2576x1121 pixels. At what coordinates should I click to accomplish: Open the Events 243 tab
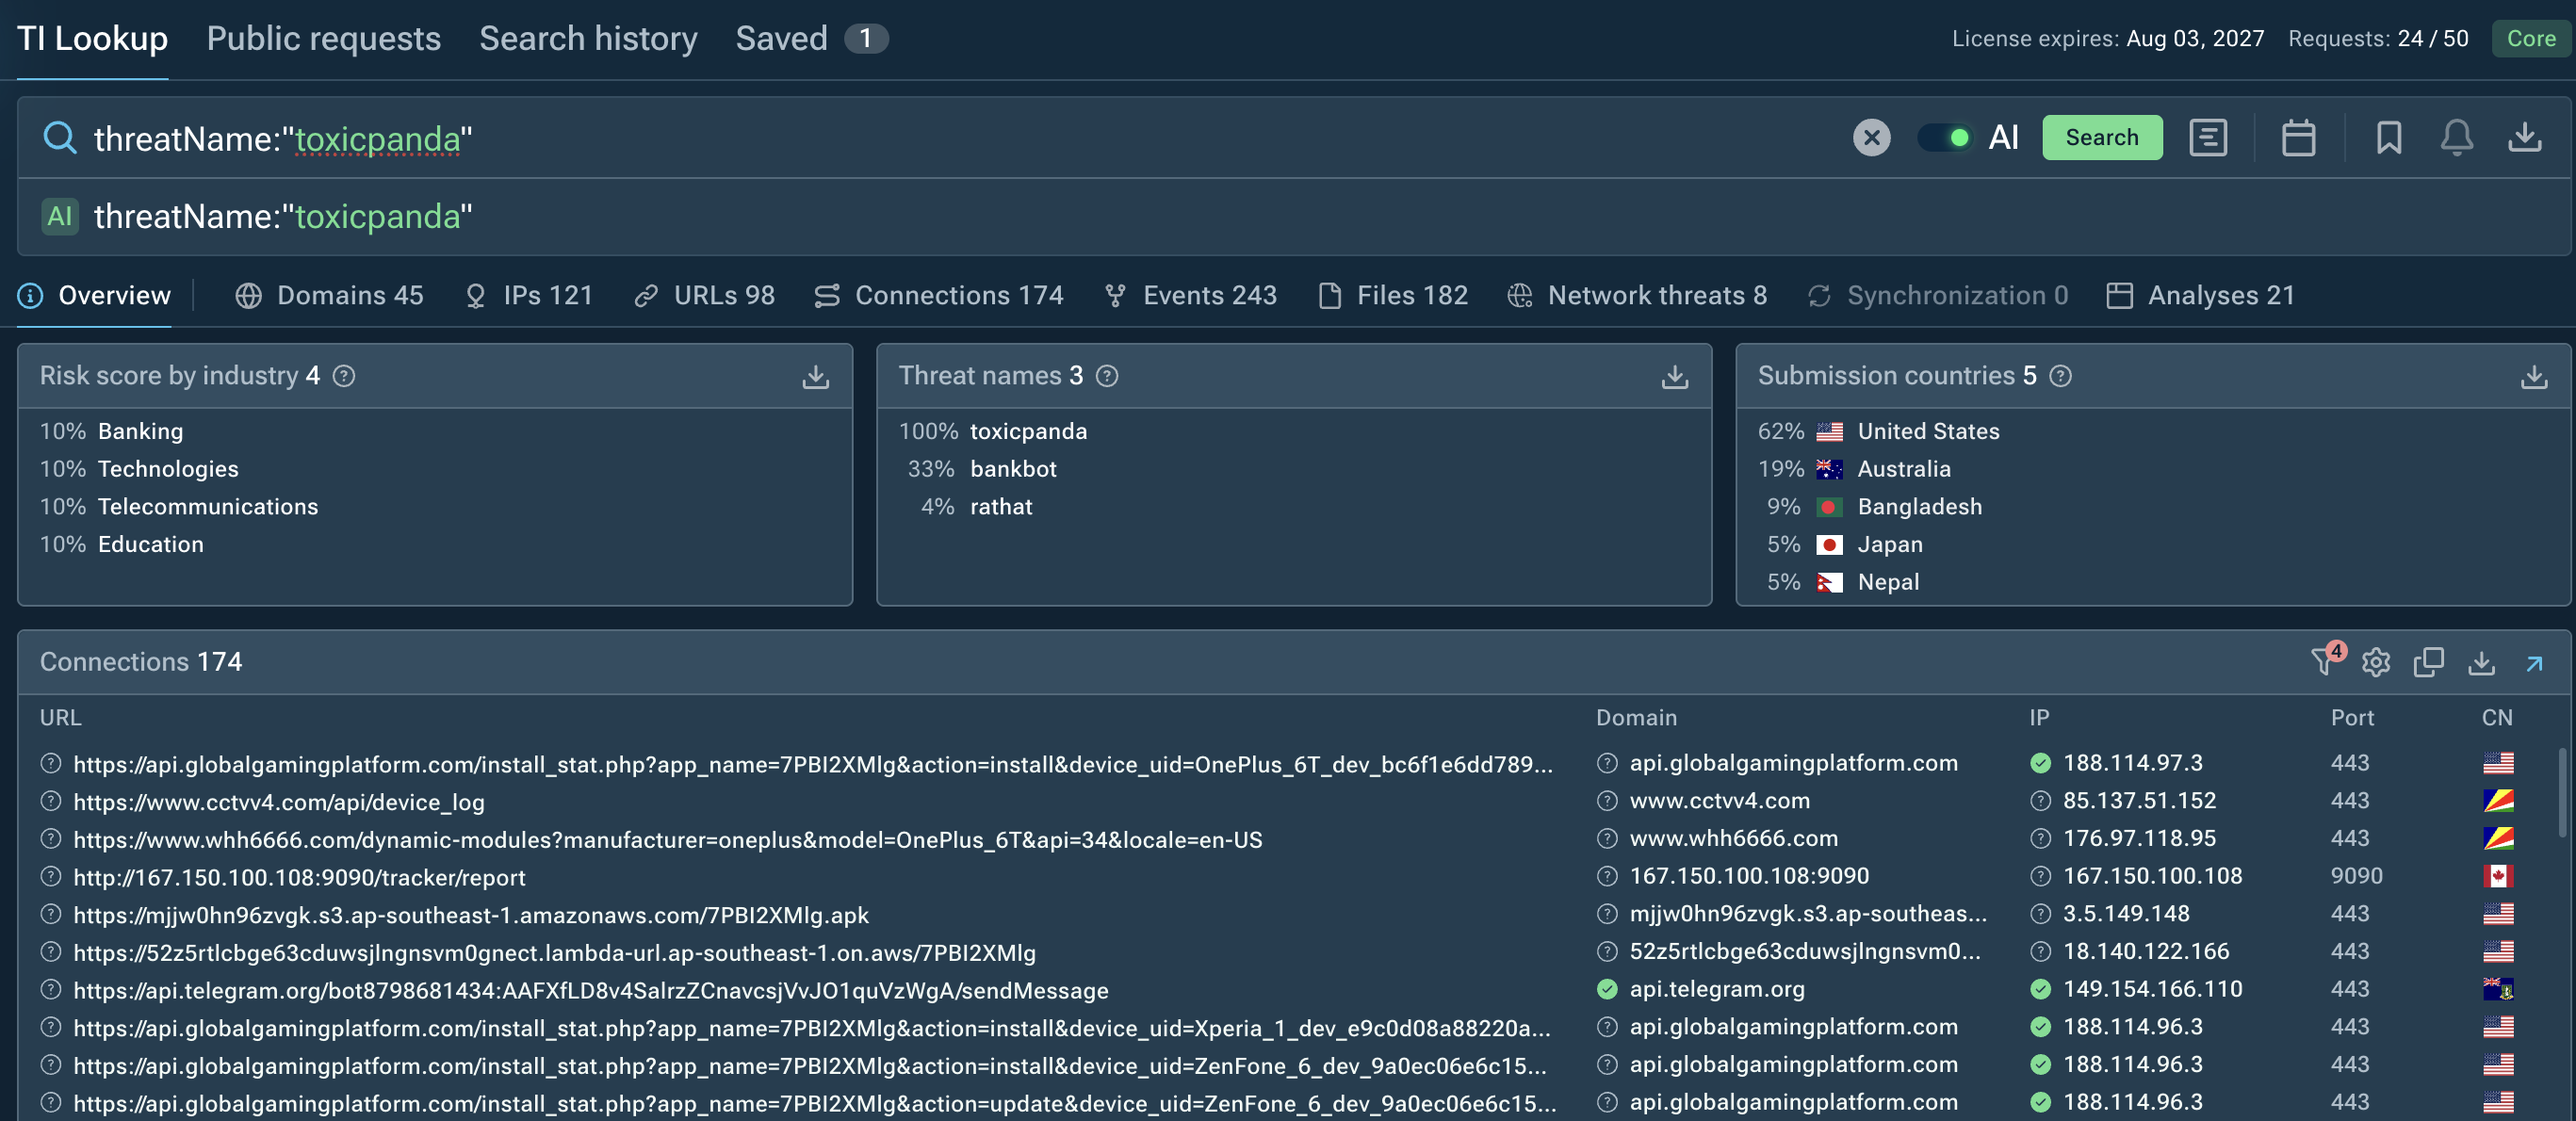[x=1190, y=295]
